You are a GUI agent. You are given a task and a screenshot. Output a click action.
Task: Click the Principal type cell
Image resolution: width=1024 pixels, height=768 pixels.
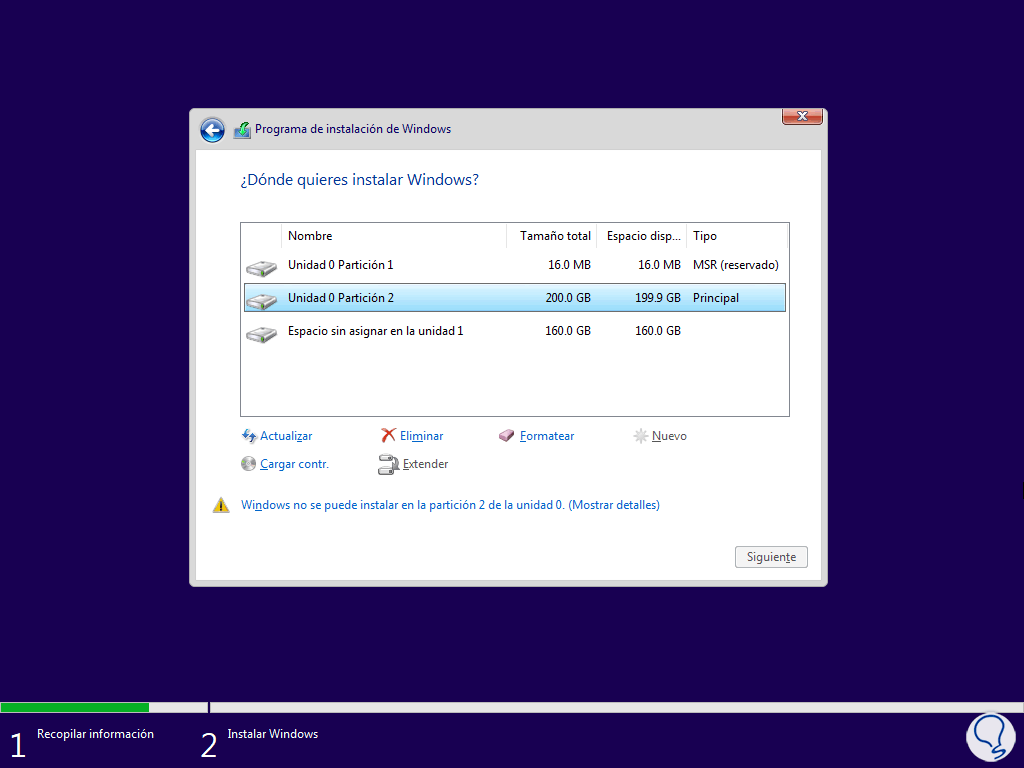pyautogui.click(x=716, y=298)
